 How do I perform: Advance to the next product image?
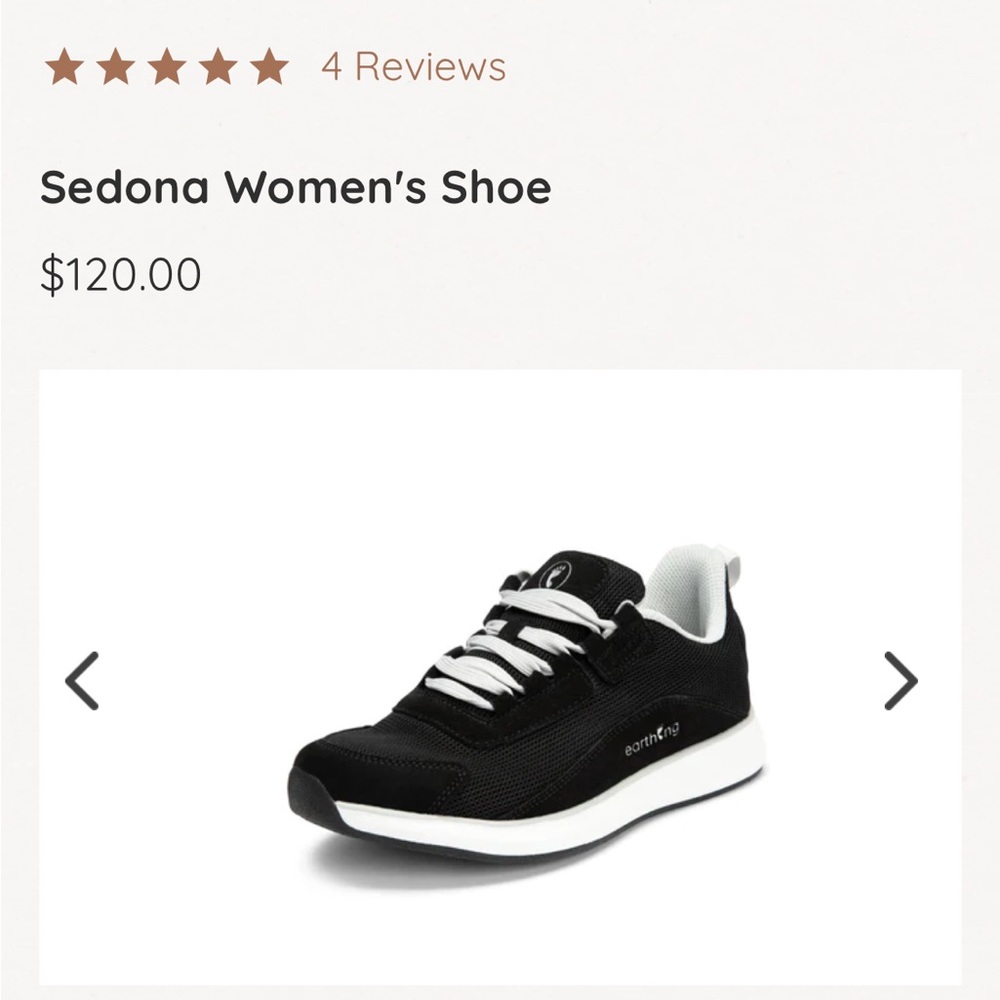click(900, 681)
